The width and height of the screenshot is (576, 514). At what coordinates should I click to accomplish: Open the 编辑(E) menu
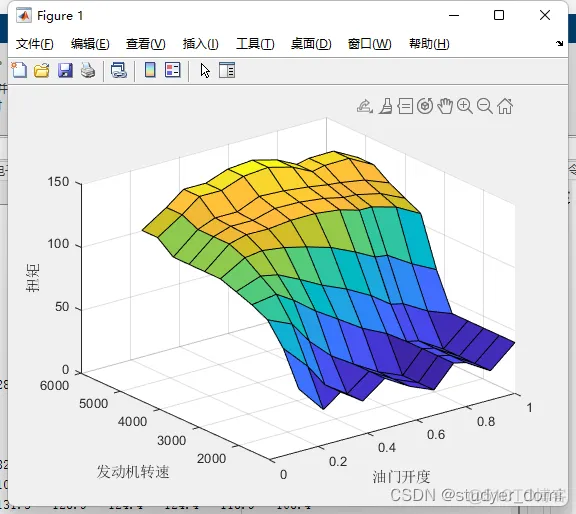tap(90, 44)
